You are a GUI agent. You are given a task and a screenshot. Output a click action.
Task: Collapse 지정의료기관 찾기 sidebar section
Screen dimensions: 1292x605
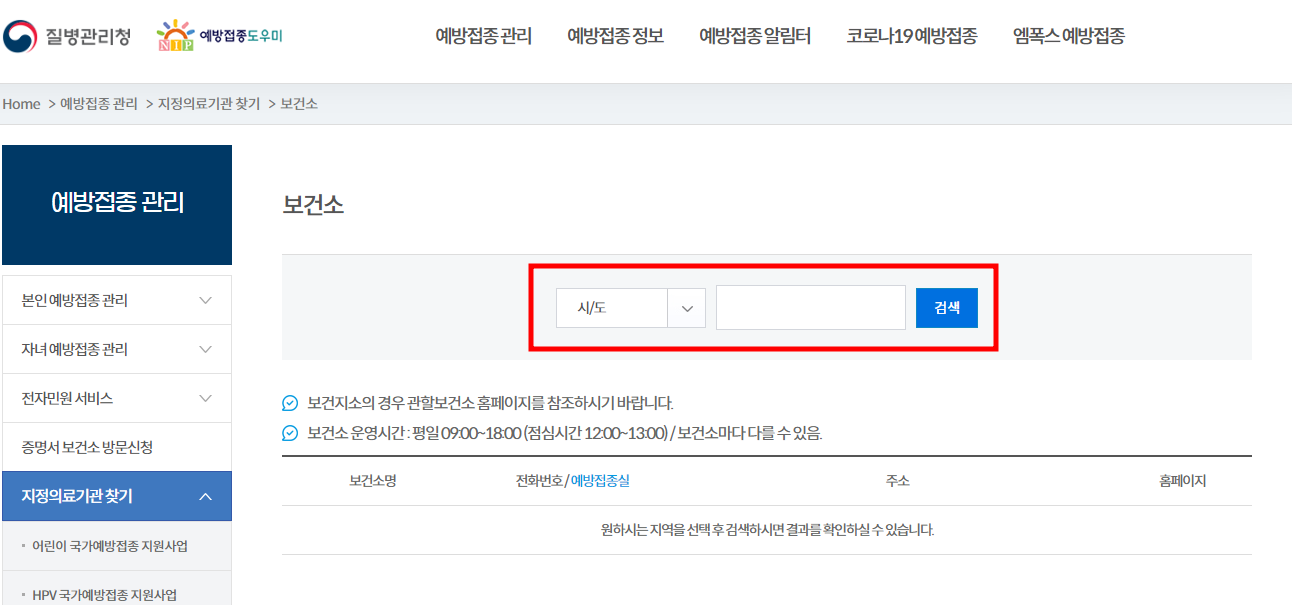tap(117, 496)
